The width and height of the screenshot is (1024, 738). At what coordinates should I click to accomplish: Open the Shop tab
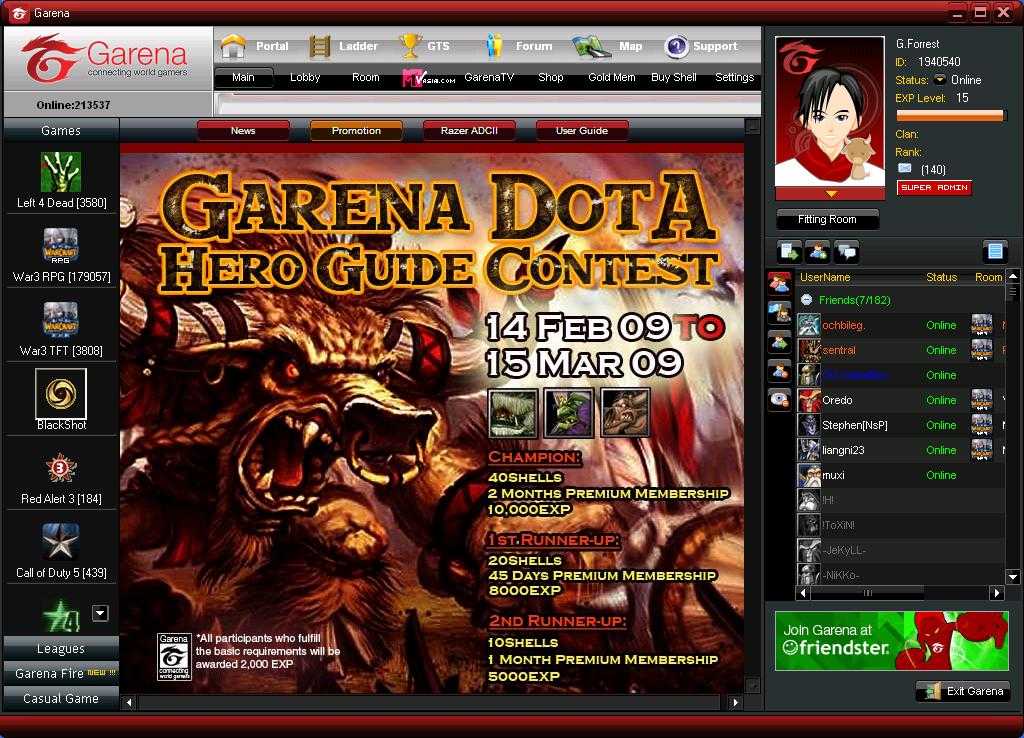(551, 78)
